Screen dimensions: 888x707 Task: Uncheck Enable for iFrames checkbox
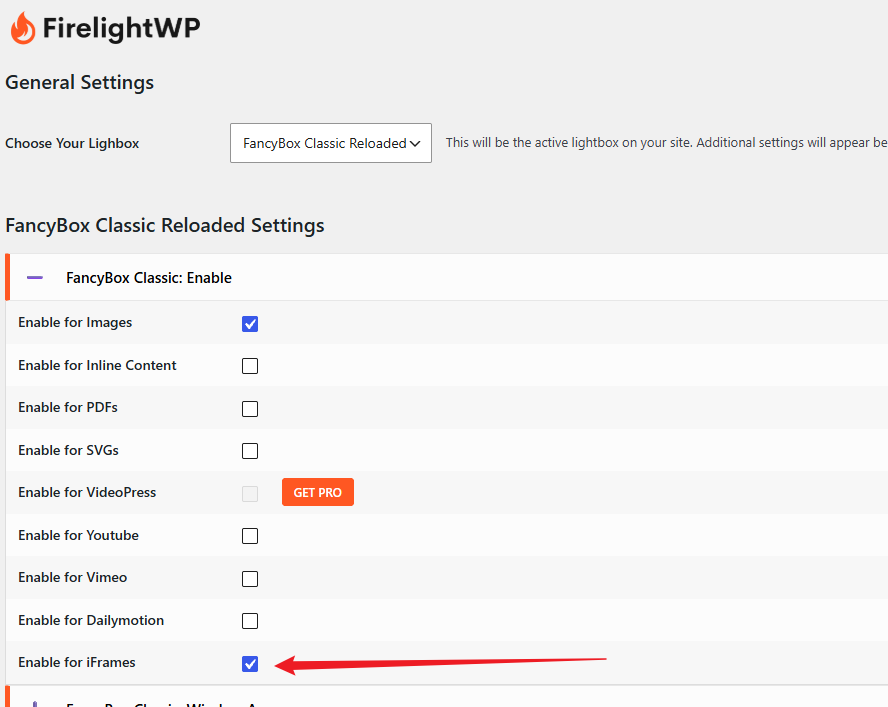(x=250, y=663)
